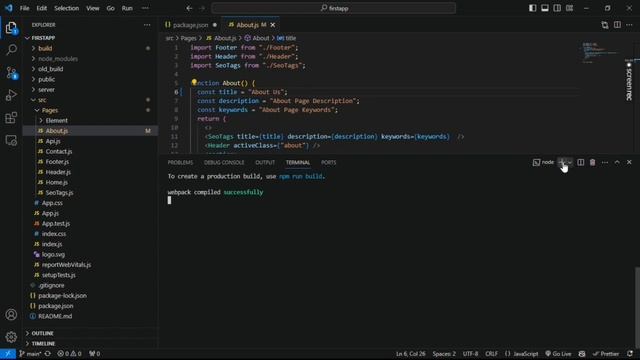The height and width of the screenshot is (360, 640).
Task: Open the View menu
Action: [93, 8]
